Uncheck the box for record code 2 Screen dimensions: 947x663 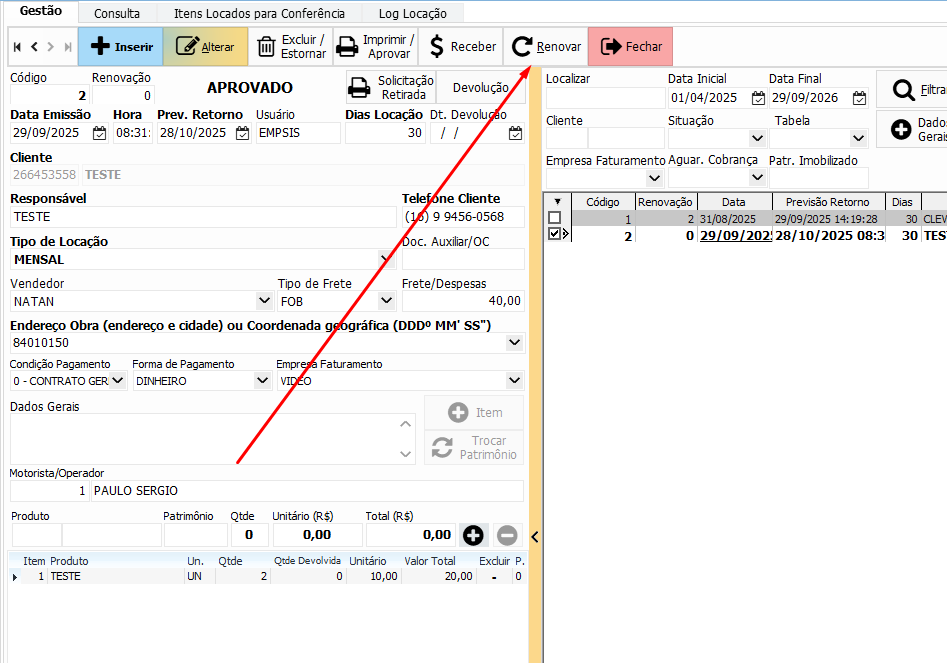click(x=554, y=235)
